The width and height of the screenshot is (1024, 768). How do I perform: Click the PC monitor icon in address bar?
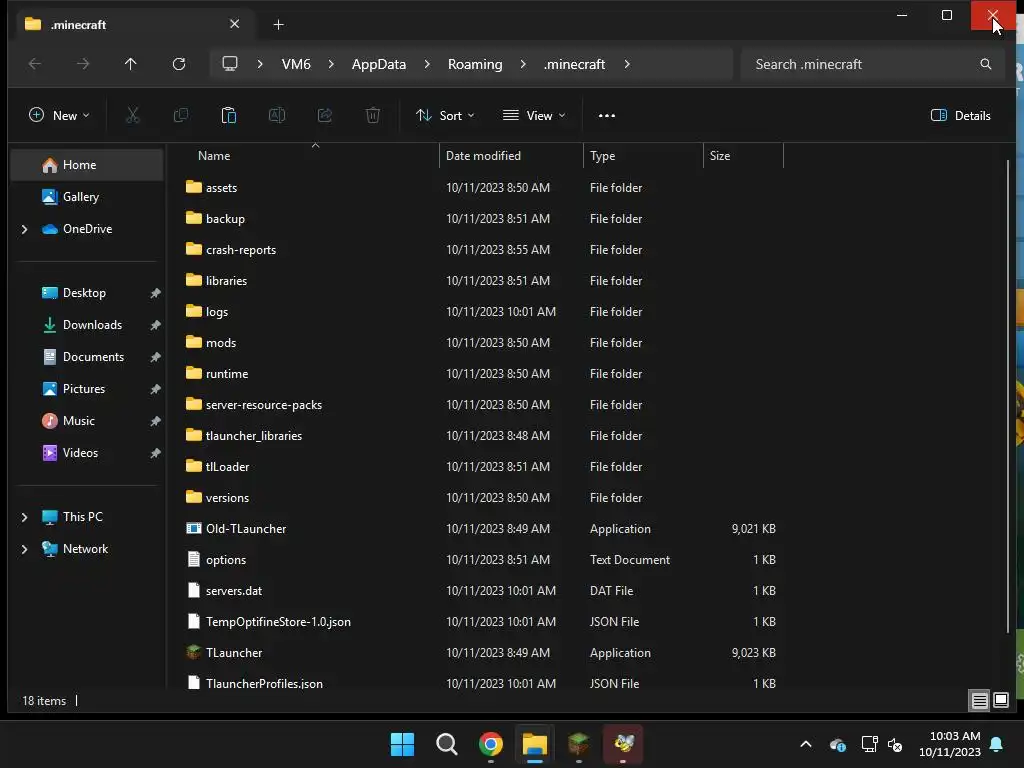point(230,64)
